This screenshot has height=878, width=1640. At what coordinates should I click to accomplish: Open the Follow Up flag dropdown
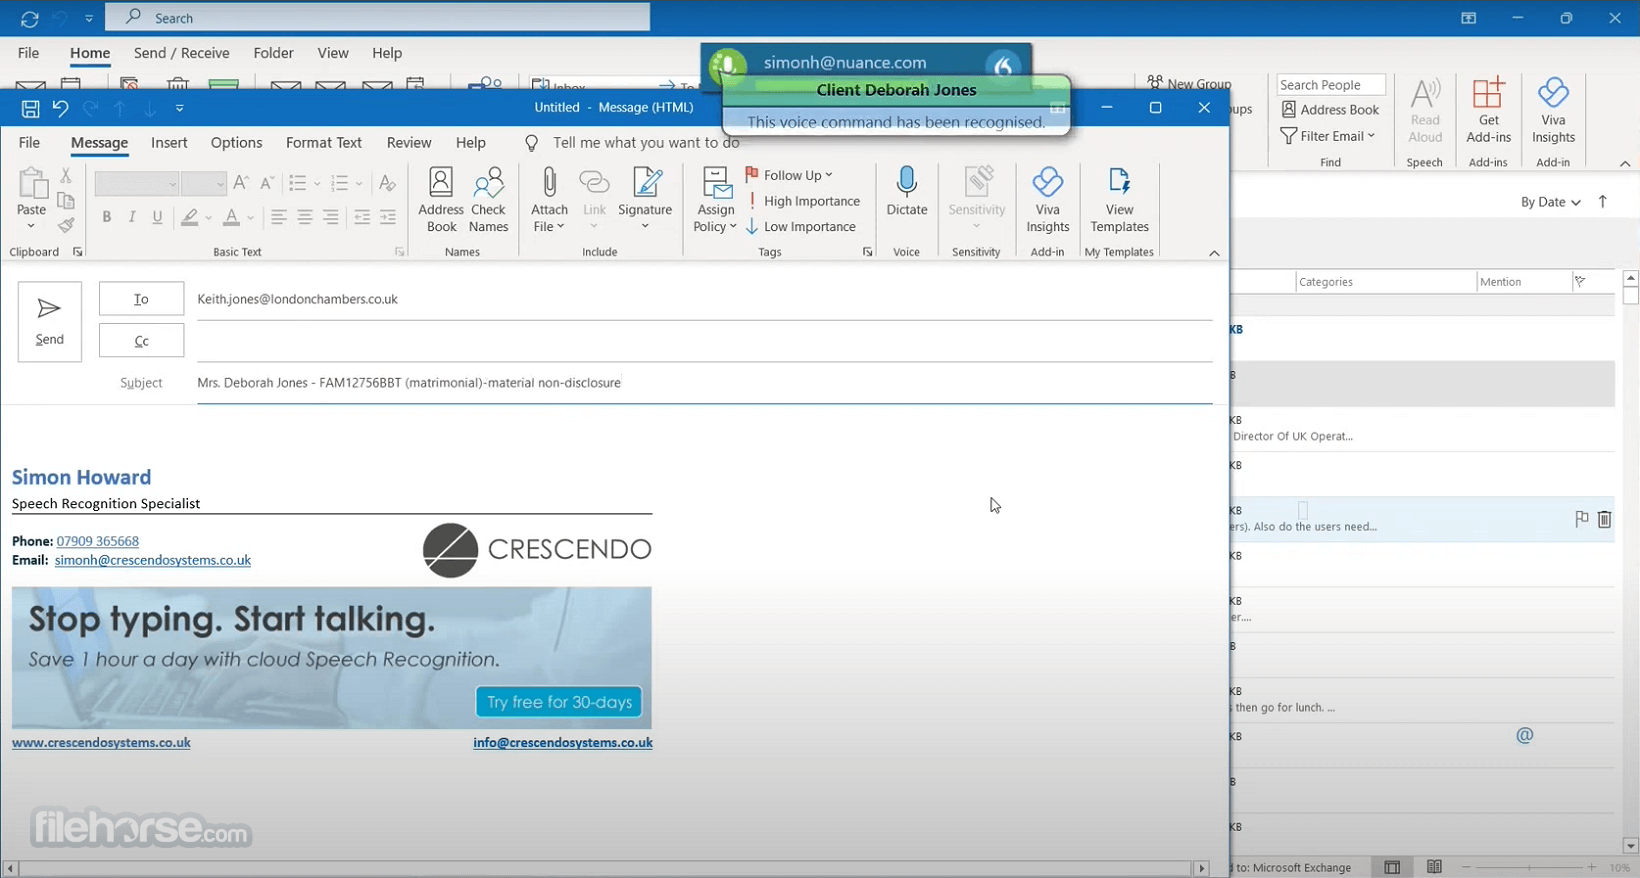click(x=789, y=175)
